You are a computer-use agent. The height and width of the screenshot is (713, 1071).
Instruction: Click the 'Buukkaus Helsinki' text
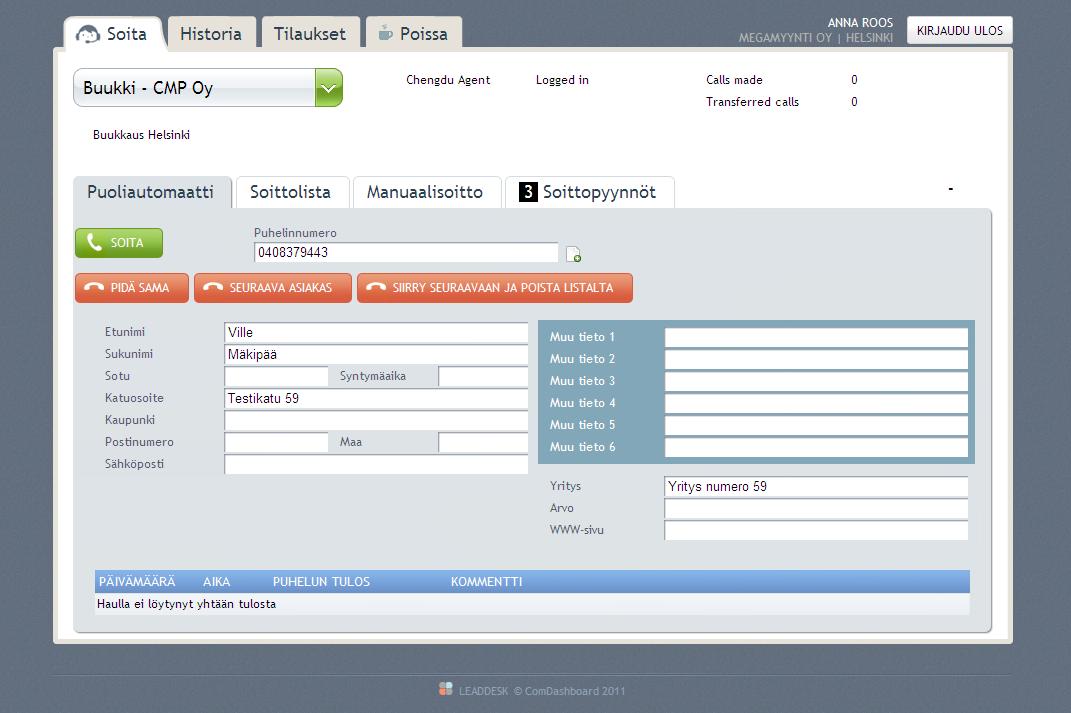(x=141, y=135)
